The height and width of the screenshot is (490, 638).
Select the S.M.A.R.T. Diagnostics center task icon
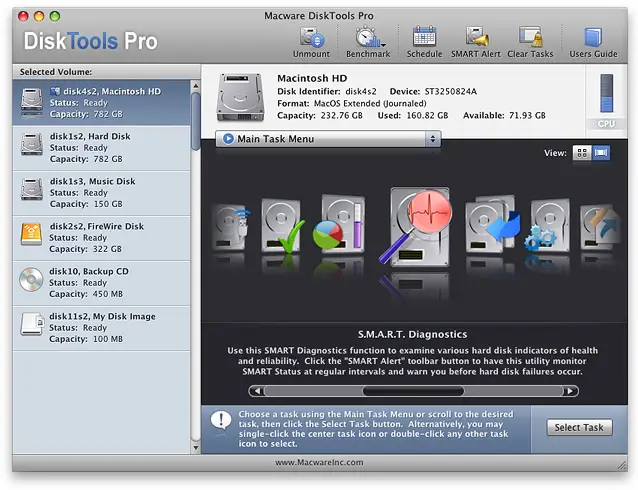pyautogui.click(x=417, y=226)
